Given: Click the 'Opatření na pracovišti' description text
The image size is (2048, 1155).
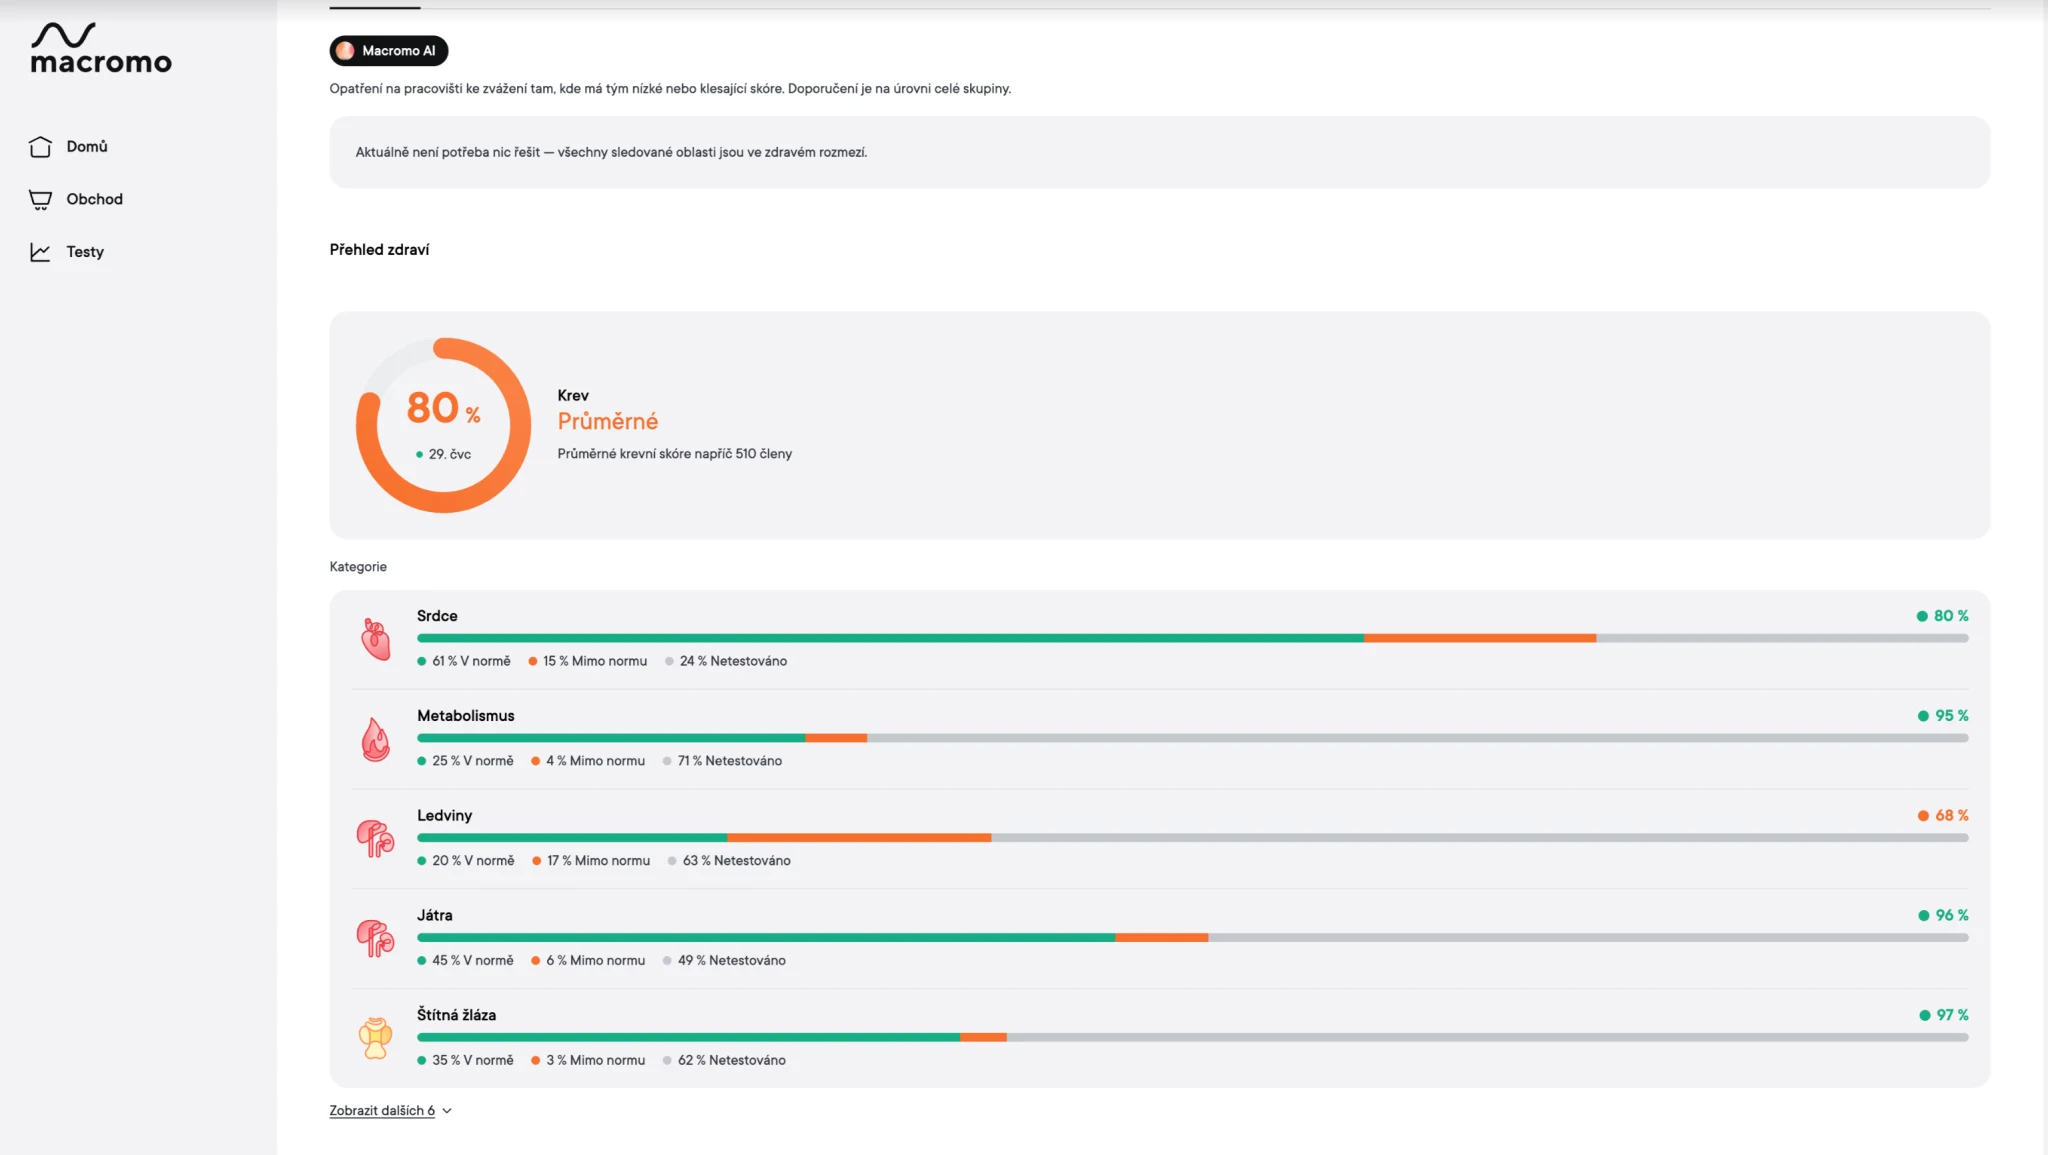Looking at the screenshot, I should click(670, 89).
